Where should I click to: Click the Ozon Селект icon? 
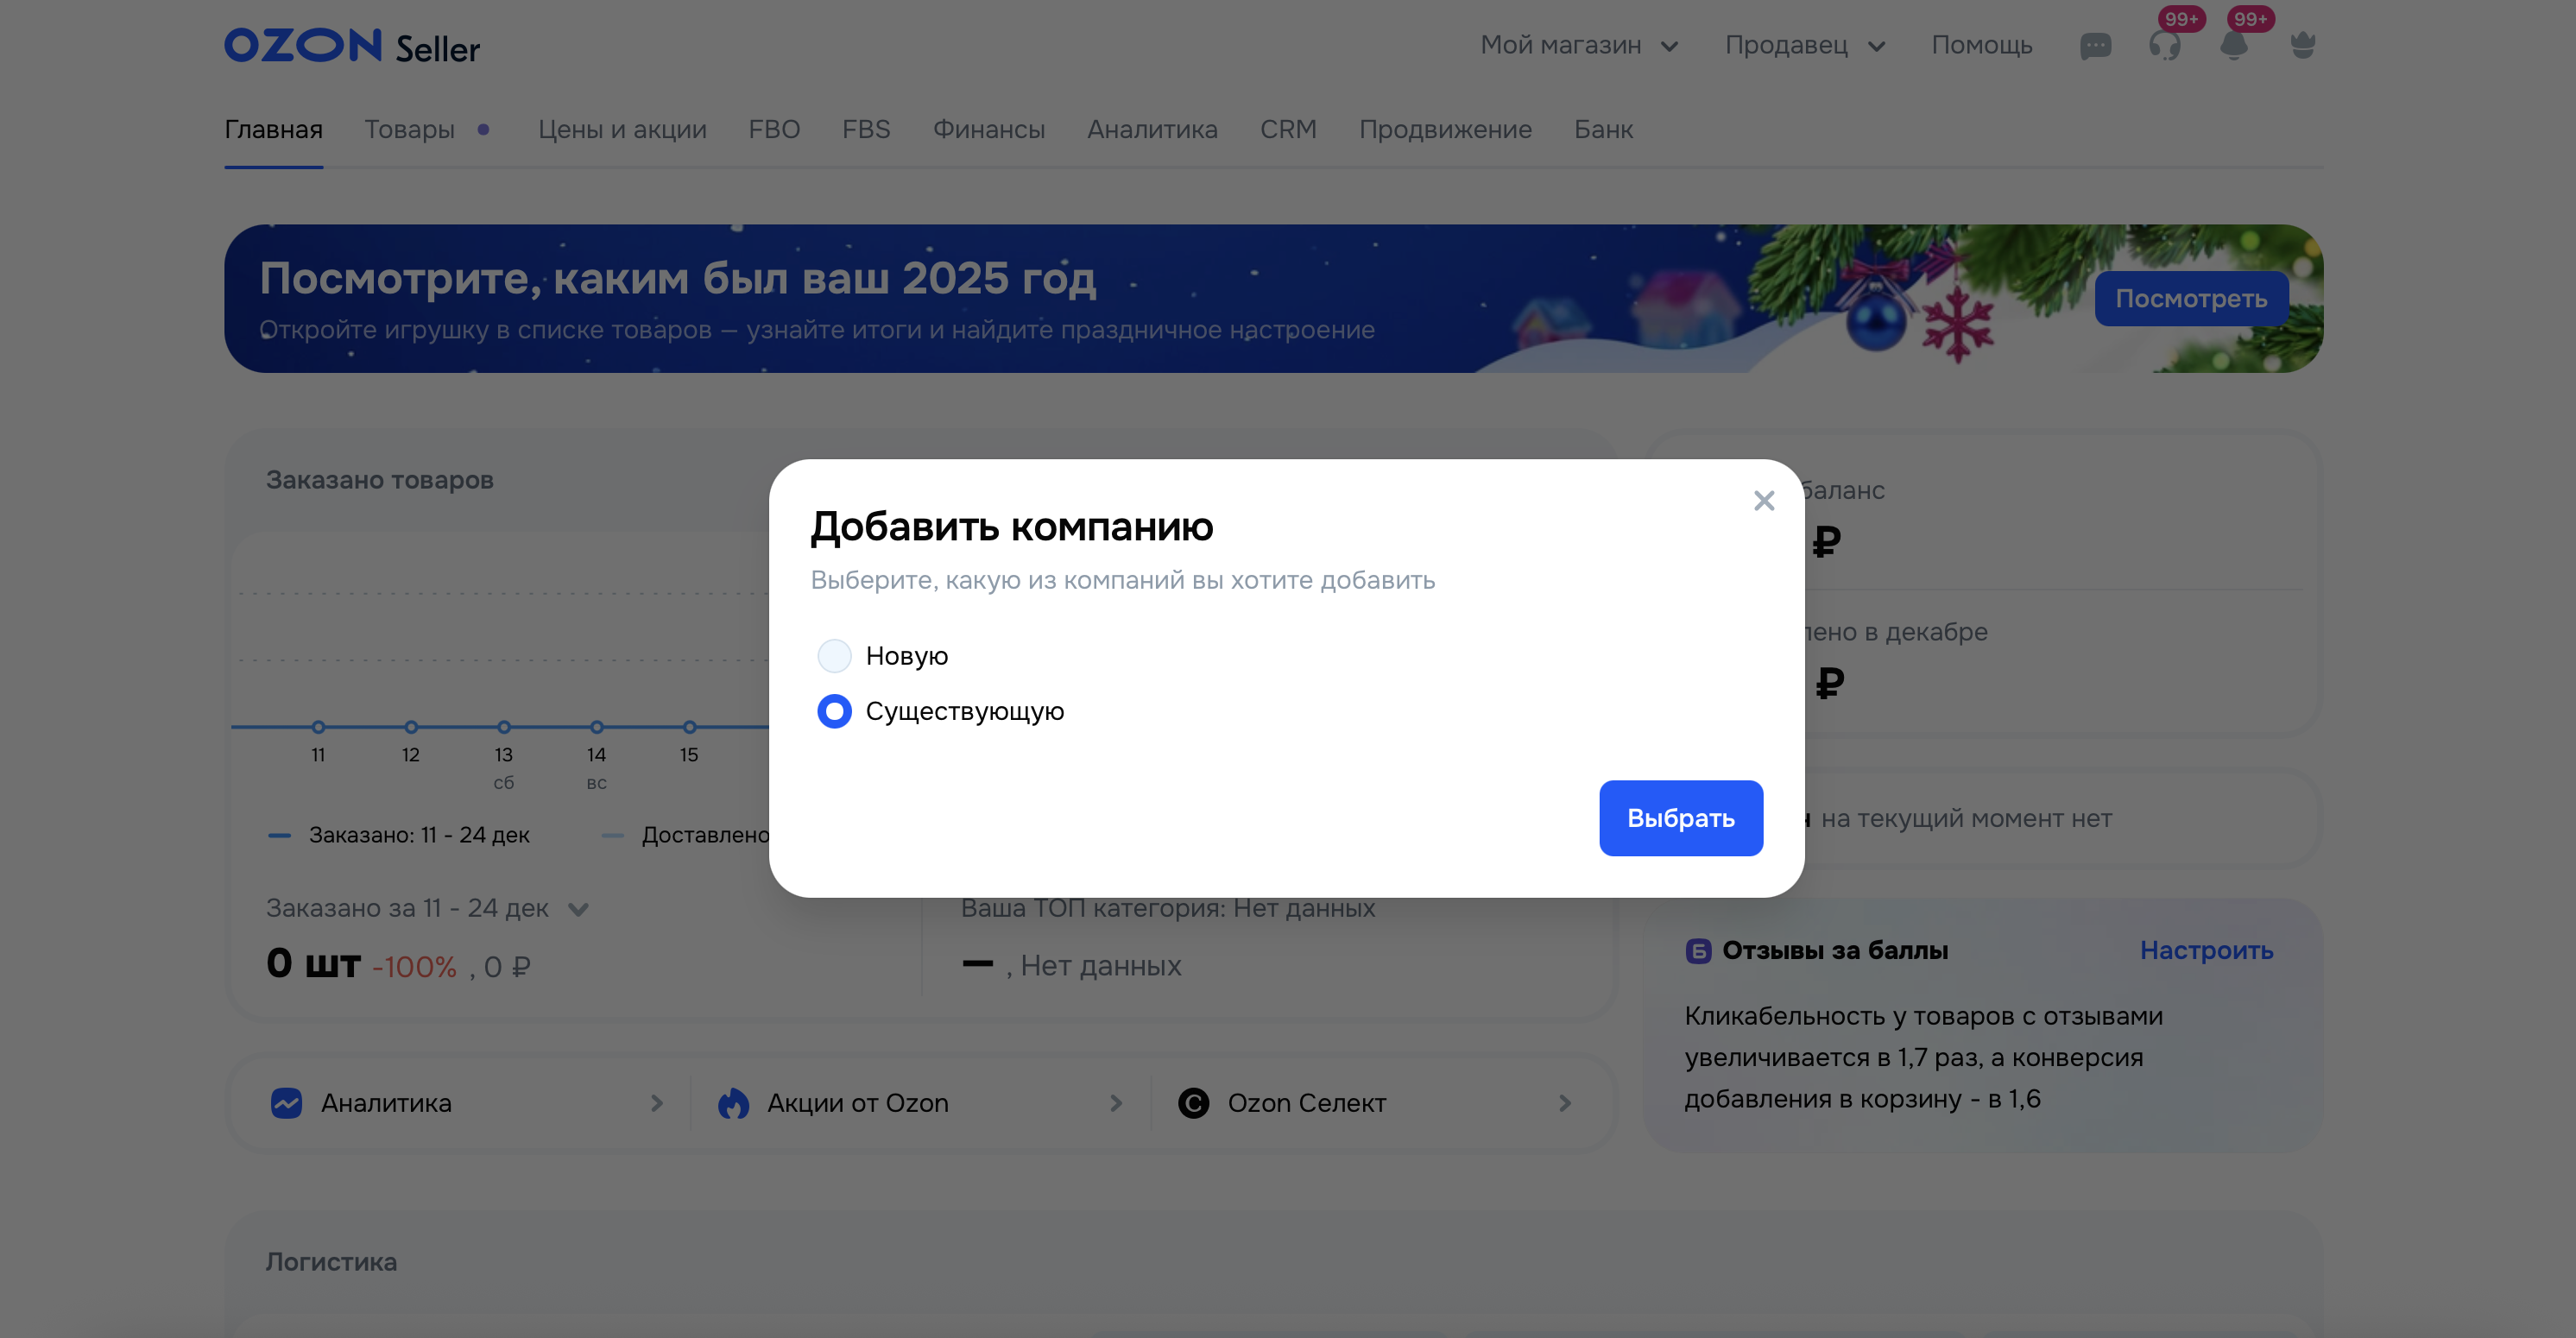1193,1103
